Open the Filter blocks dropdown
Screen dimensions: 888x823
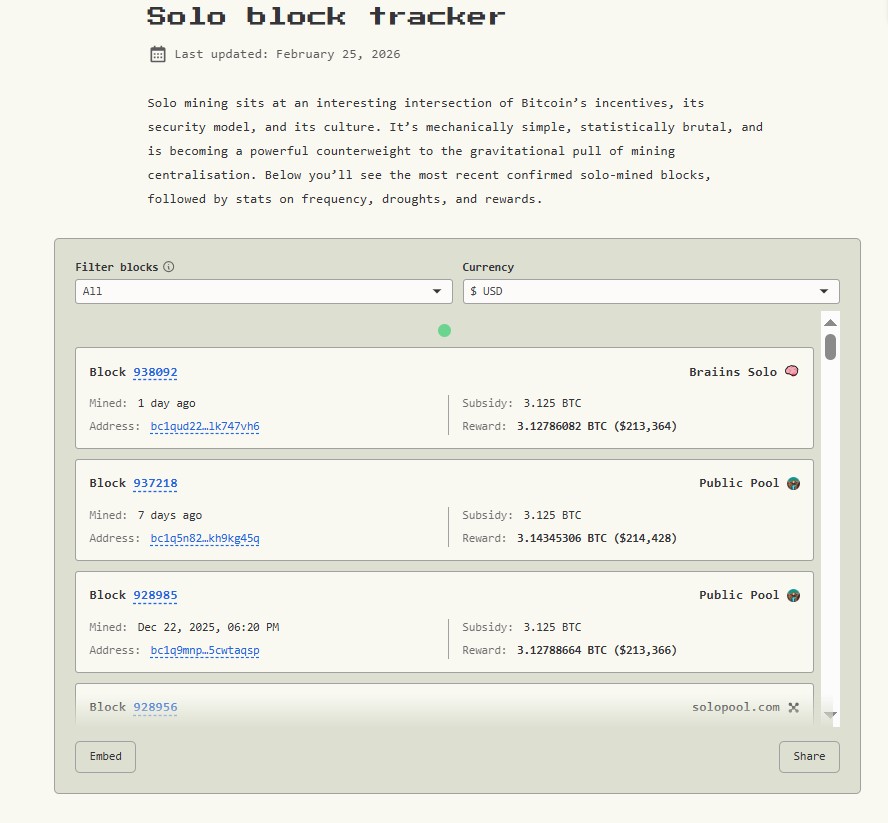(x=264, y=291)
